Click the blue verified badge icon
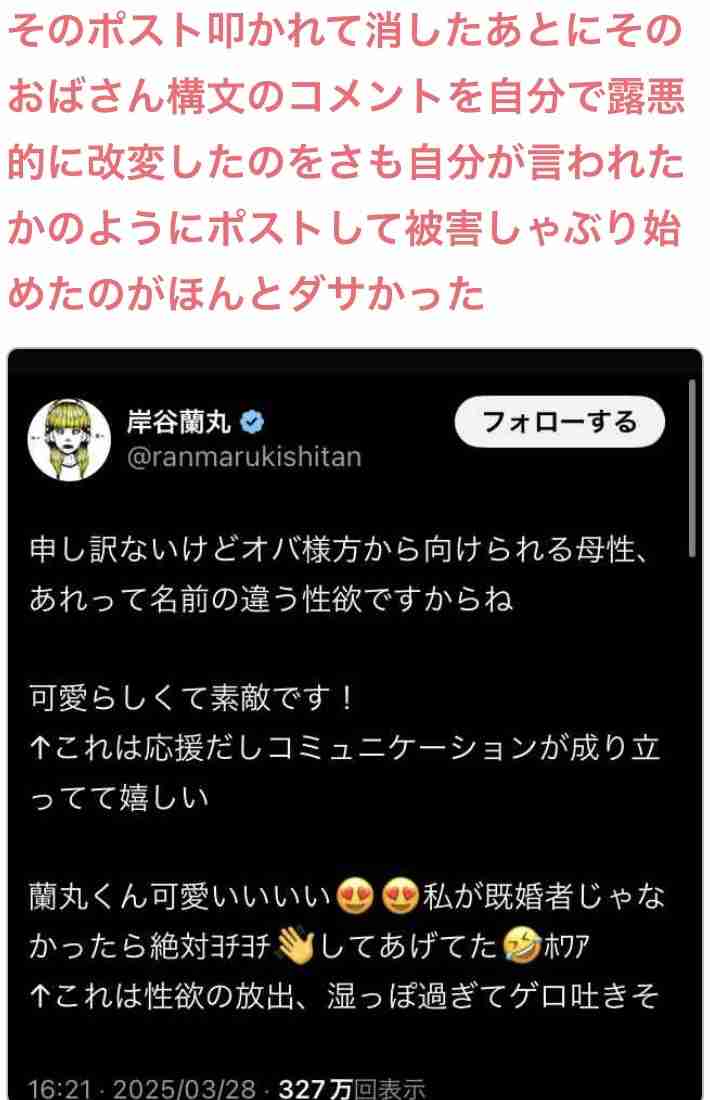The image size is (710, 1100). (x=253, y=422)
